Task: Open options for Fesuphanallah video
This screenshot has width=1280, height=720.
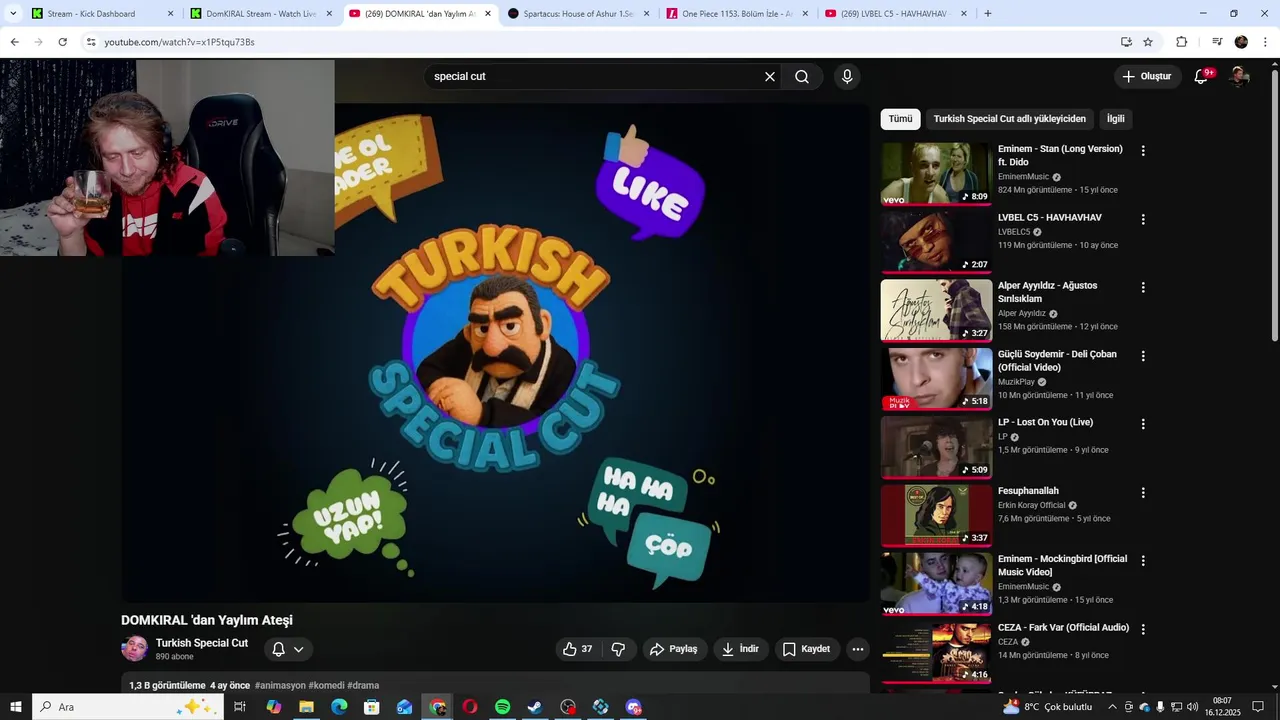Action: pos(1143,493)
